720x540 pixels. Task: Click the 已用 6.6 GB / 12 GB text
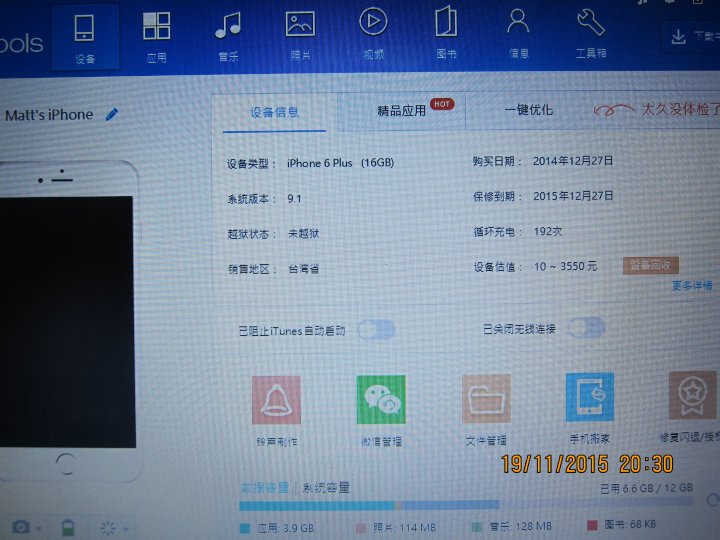point(646,488)
